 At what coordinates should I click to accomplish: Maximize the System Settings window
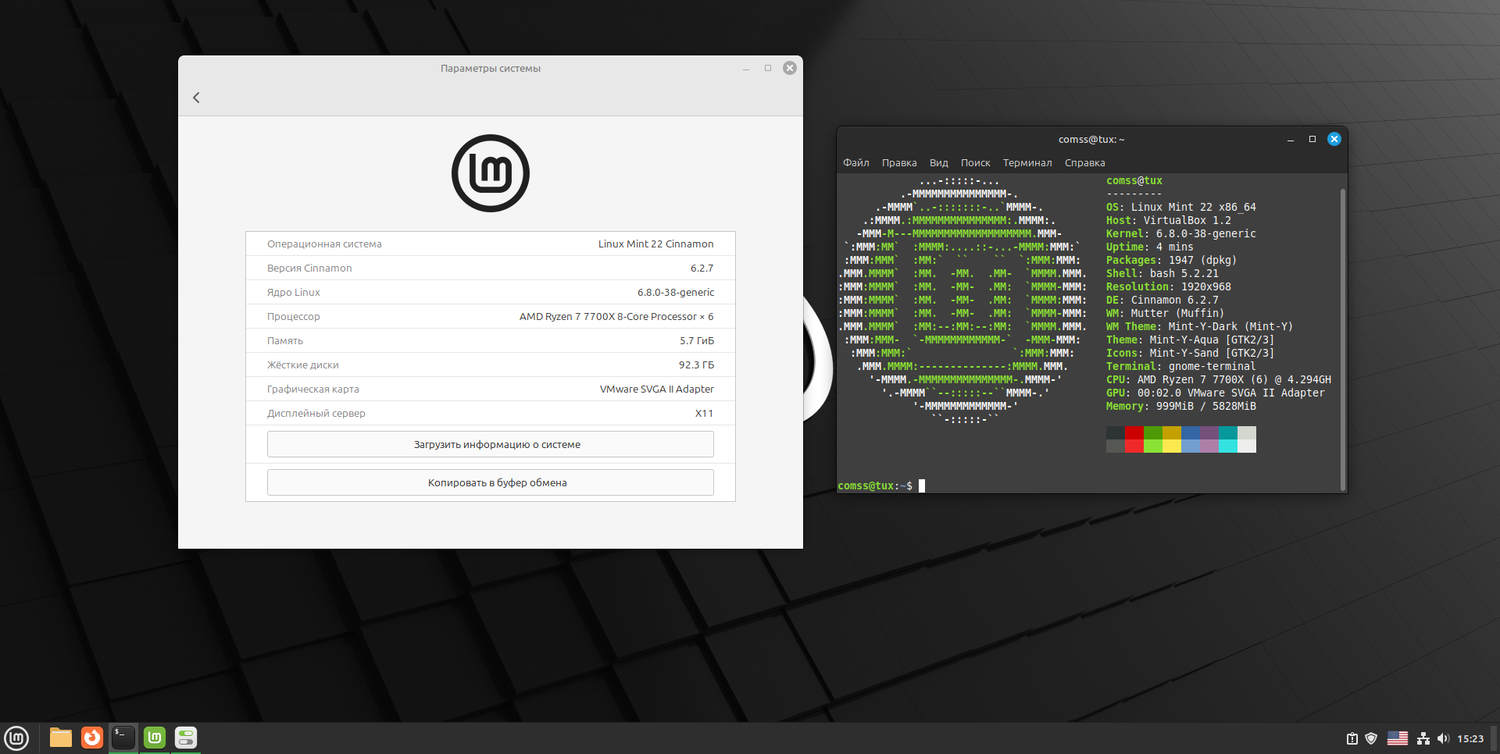pos(768,68)
